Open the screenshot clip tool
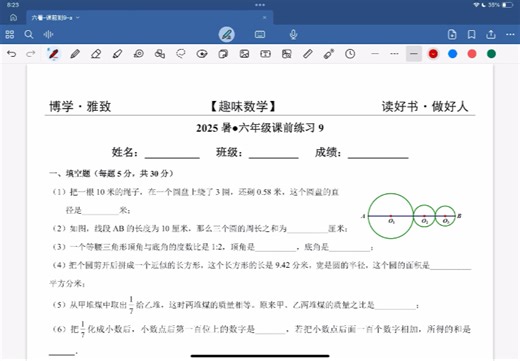520x361 pixels. pyautogui.click(x=287, y=54)
